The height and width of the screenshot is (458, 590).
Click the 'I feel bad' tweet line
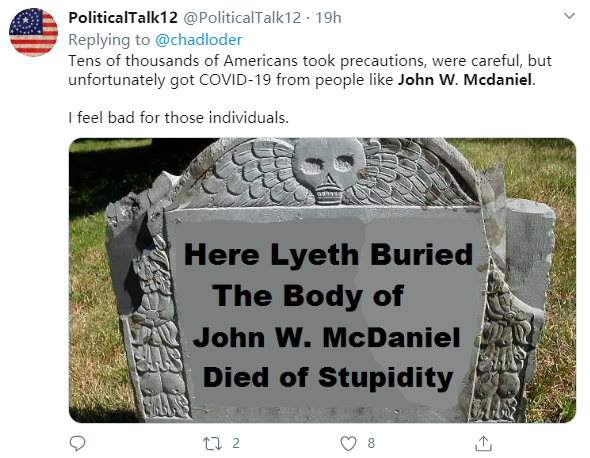click(x=179, y=117)
